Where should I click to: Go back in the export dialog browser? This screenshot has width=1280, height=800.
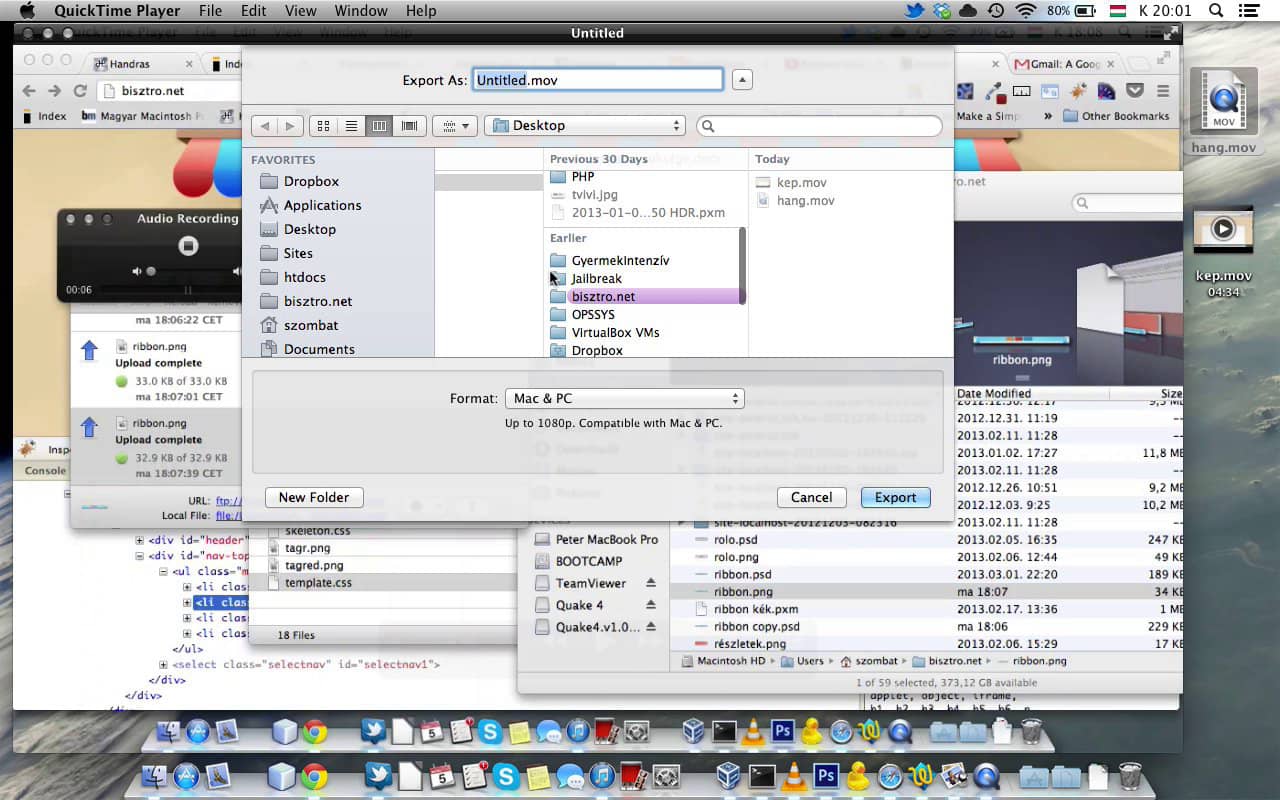[x=265, y=126]
